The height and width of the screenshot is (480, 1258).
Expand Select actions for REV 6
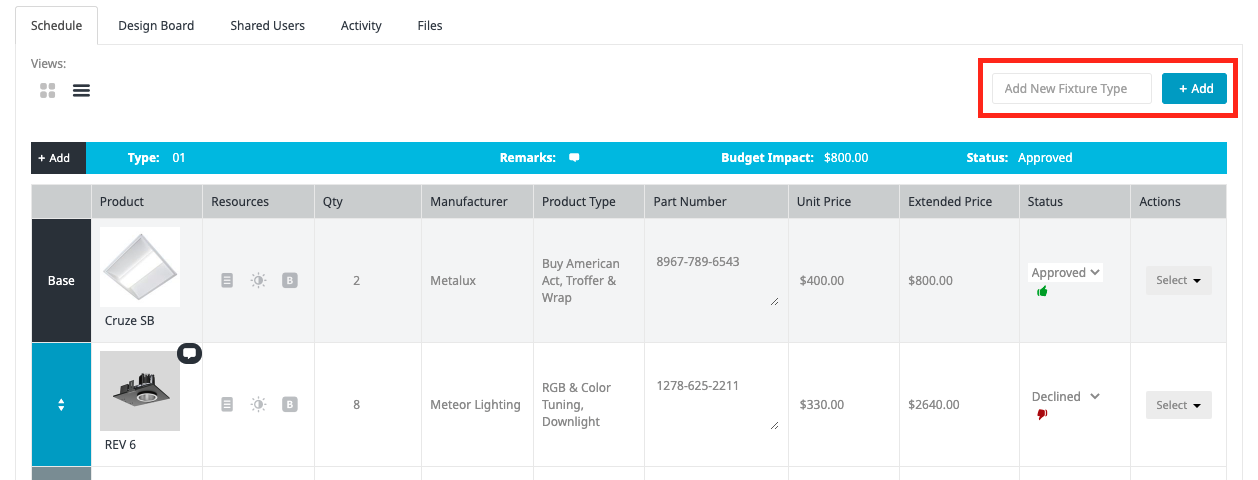tap(1178, 405)
